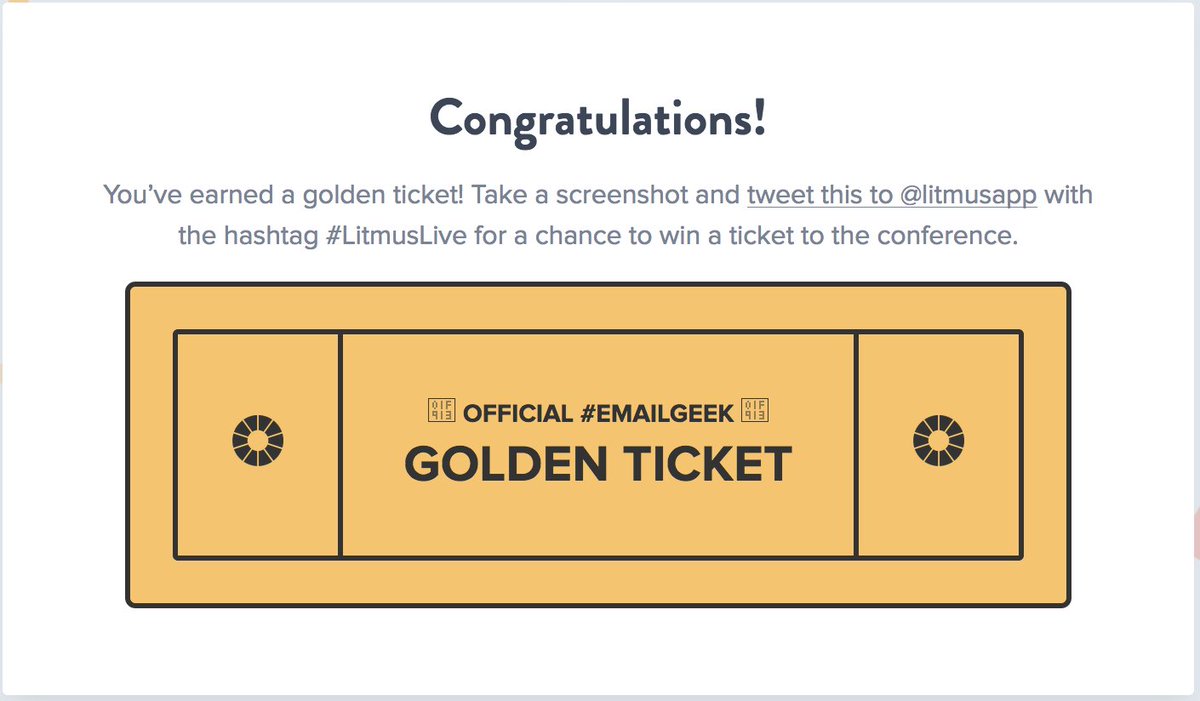Open the "tweet this to @litmusapp" link

point(892,194)
